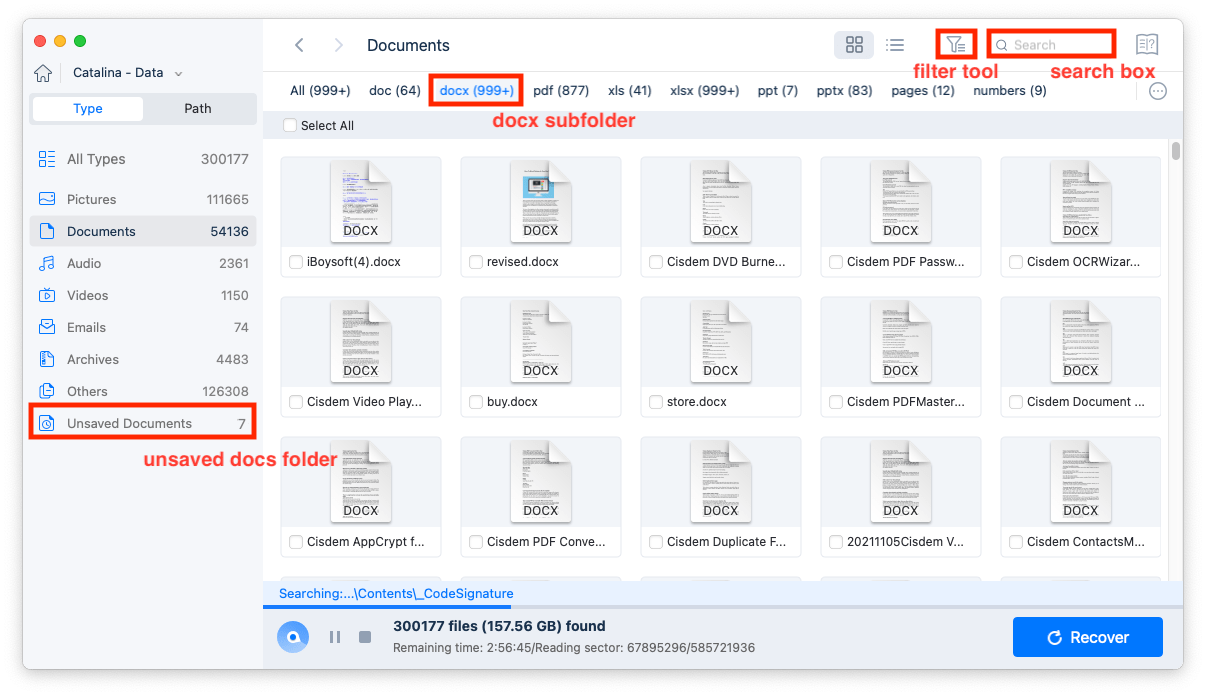Switch to the pdf subfolder tab
The image size is (1206, 696).
[x=561, y=89]
